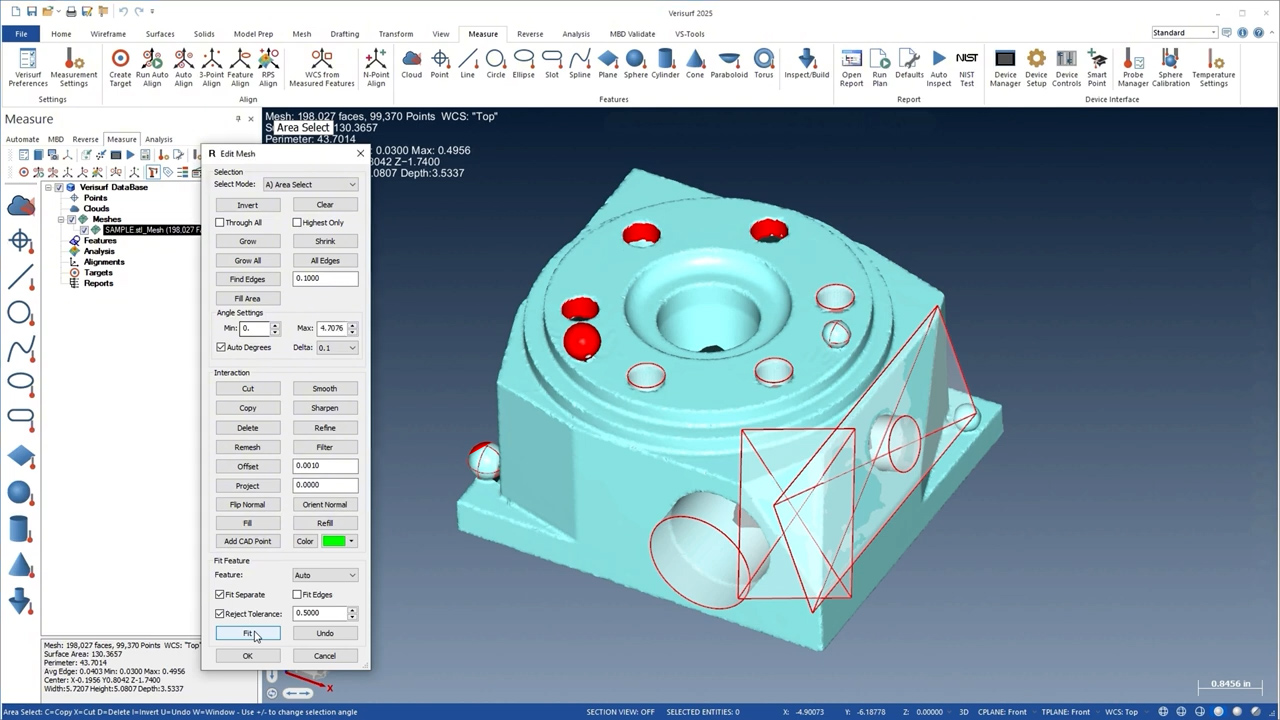Uncheck Fit Separate option
Viewport: 1280px width, 720px height.
[x=220, y=594]
